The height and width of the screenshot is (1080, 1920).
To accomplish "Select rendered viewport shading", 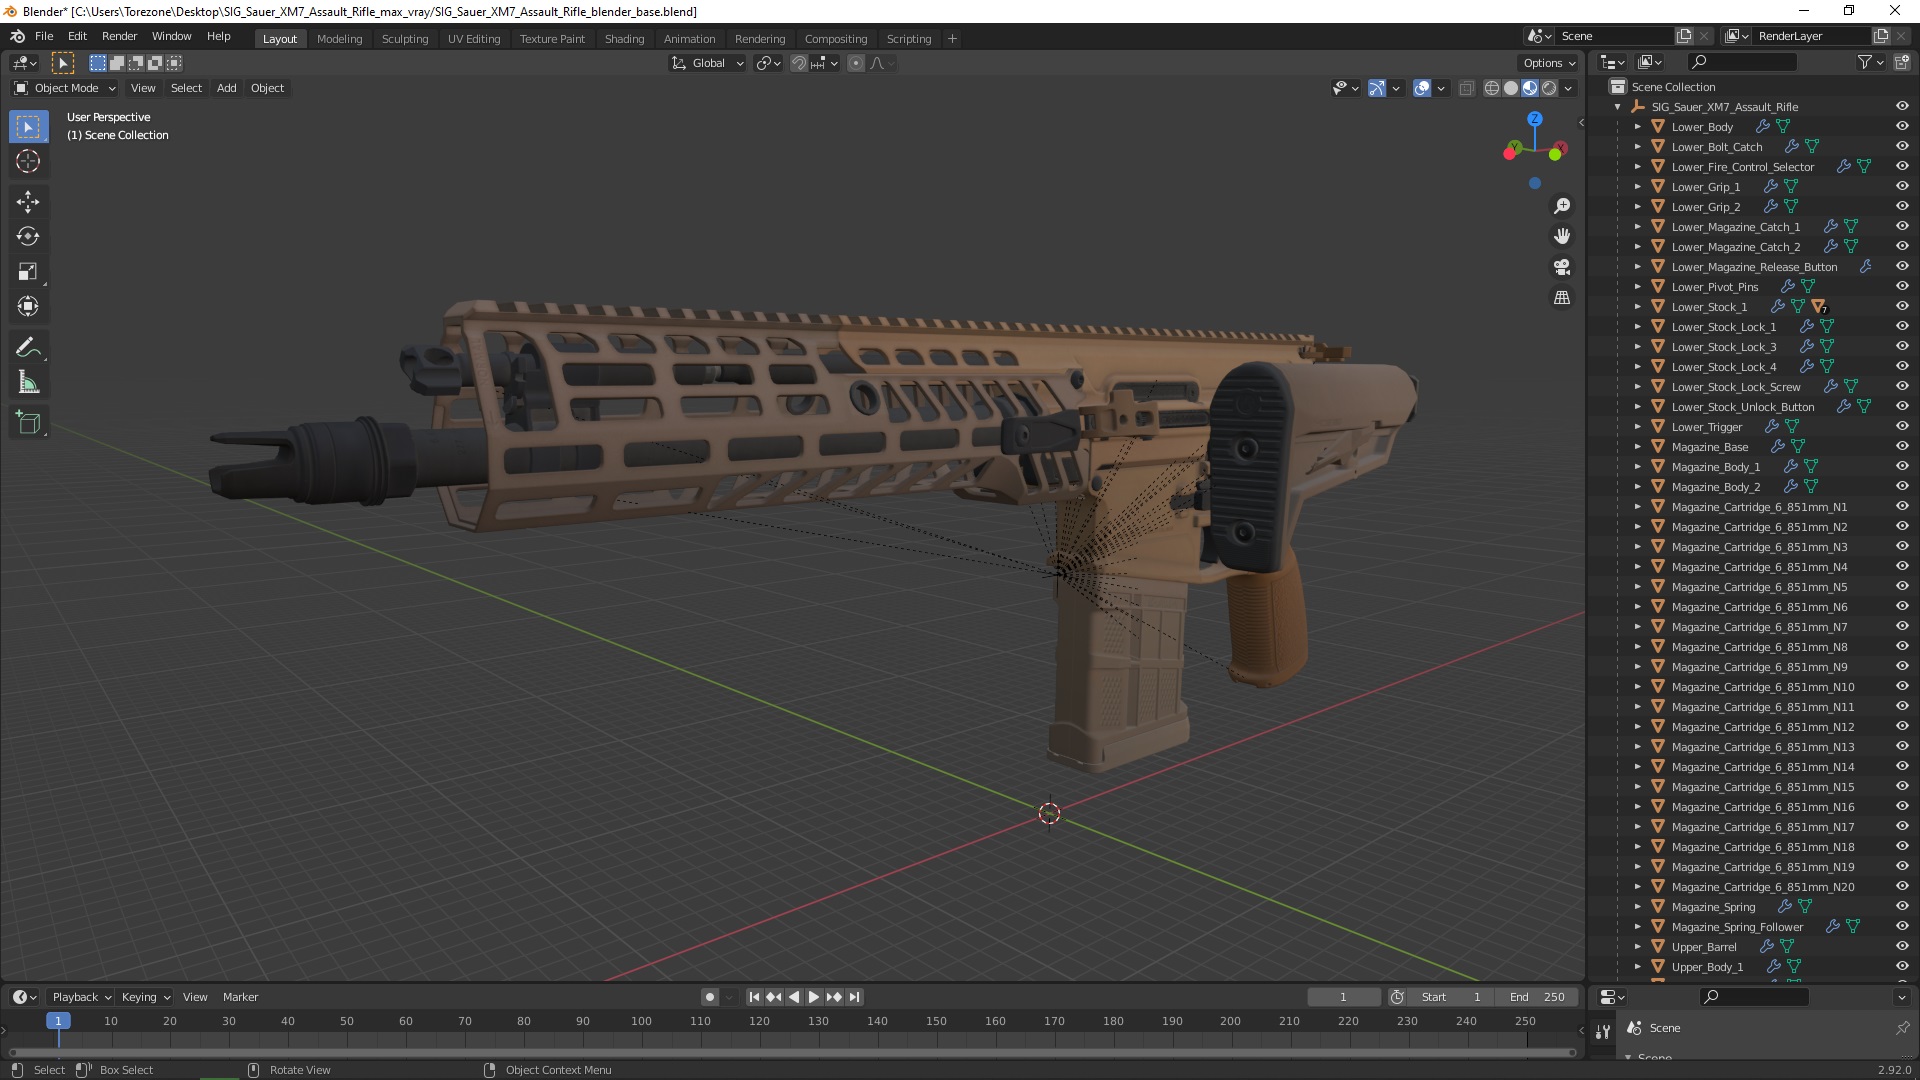I will [1549, 88].
